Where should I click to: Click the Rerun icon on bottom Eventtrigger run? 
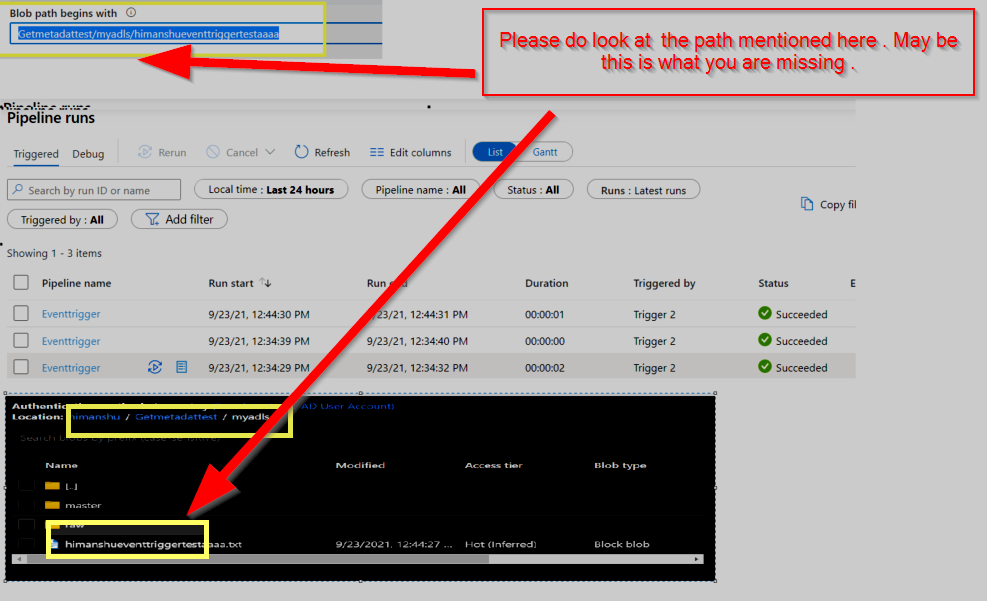click(155, 366)
